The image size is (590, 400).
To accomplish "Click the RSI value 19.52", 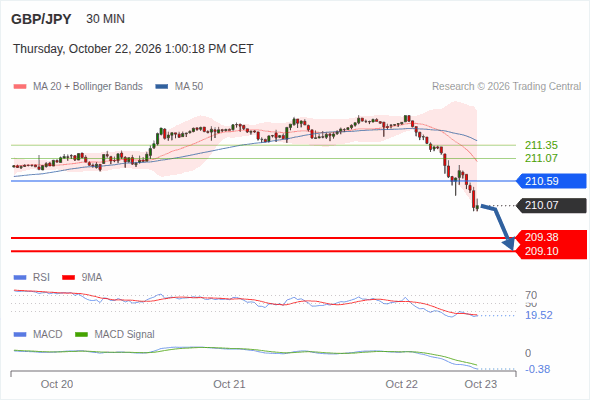I will pyautogui.click(x=539, y=315).
